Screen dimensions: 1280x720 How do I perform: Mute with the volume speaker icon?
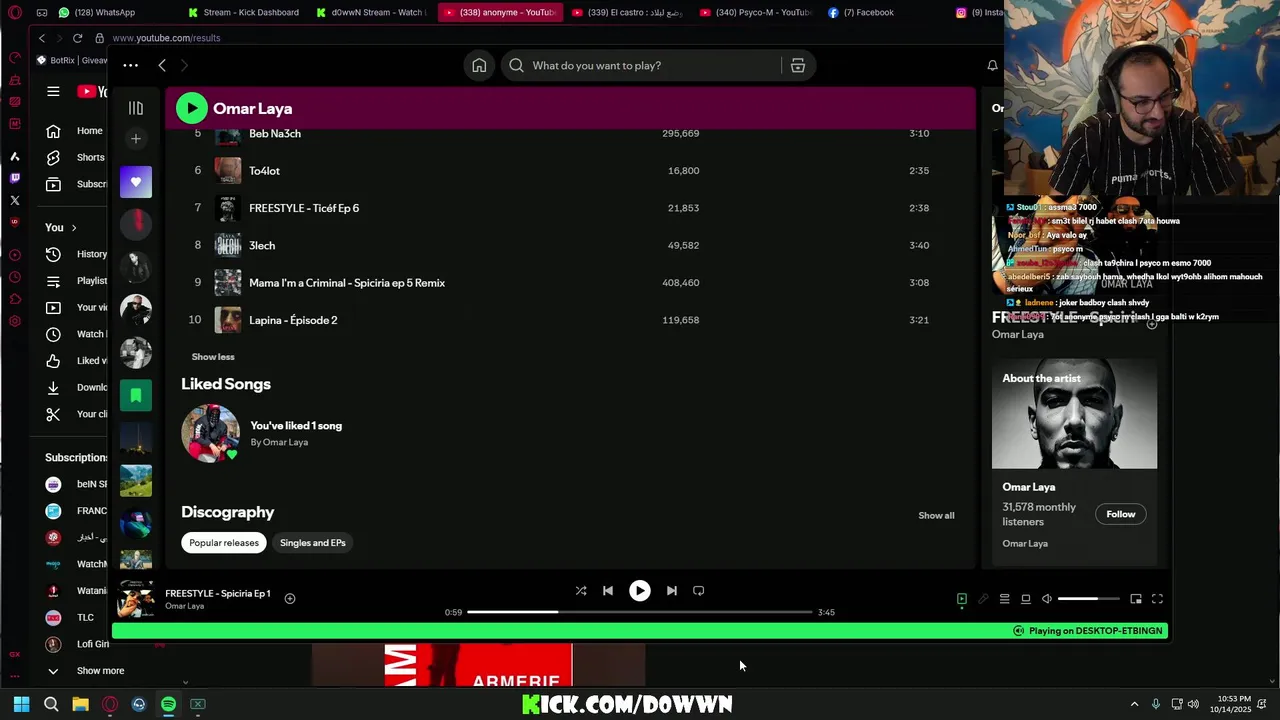[x=1047, y=599]
